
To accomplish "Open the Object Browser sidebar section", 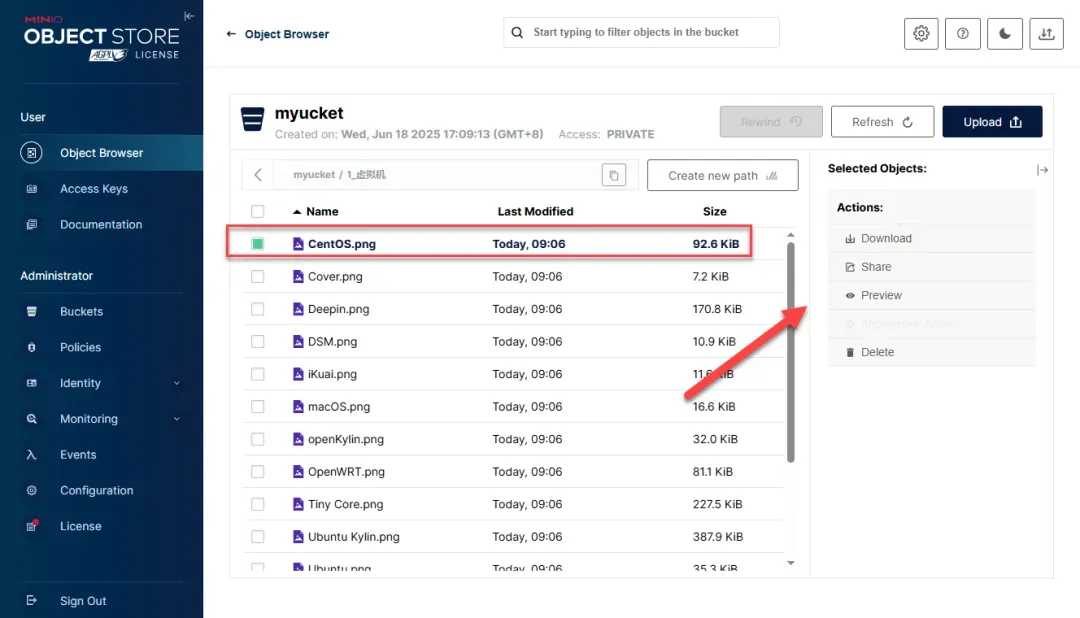I will coord(100,152).
